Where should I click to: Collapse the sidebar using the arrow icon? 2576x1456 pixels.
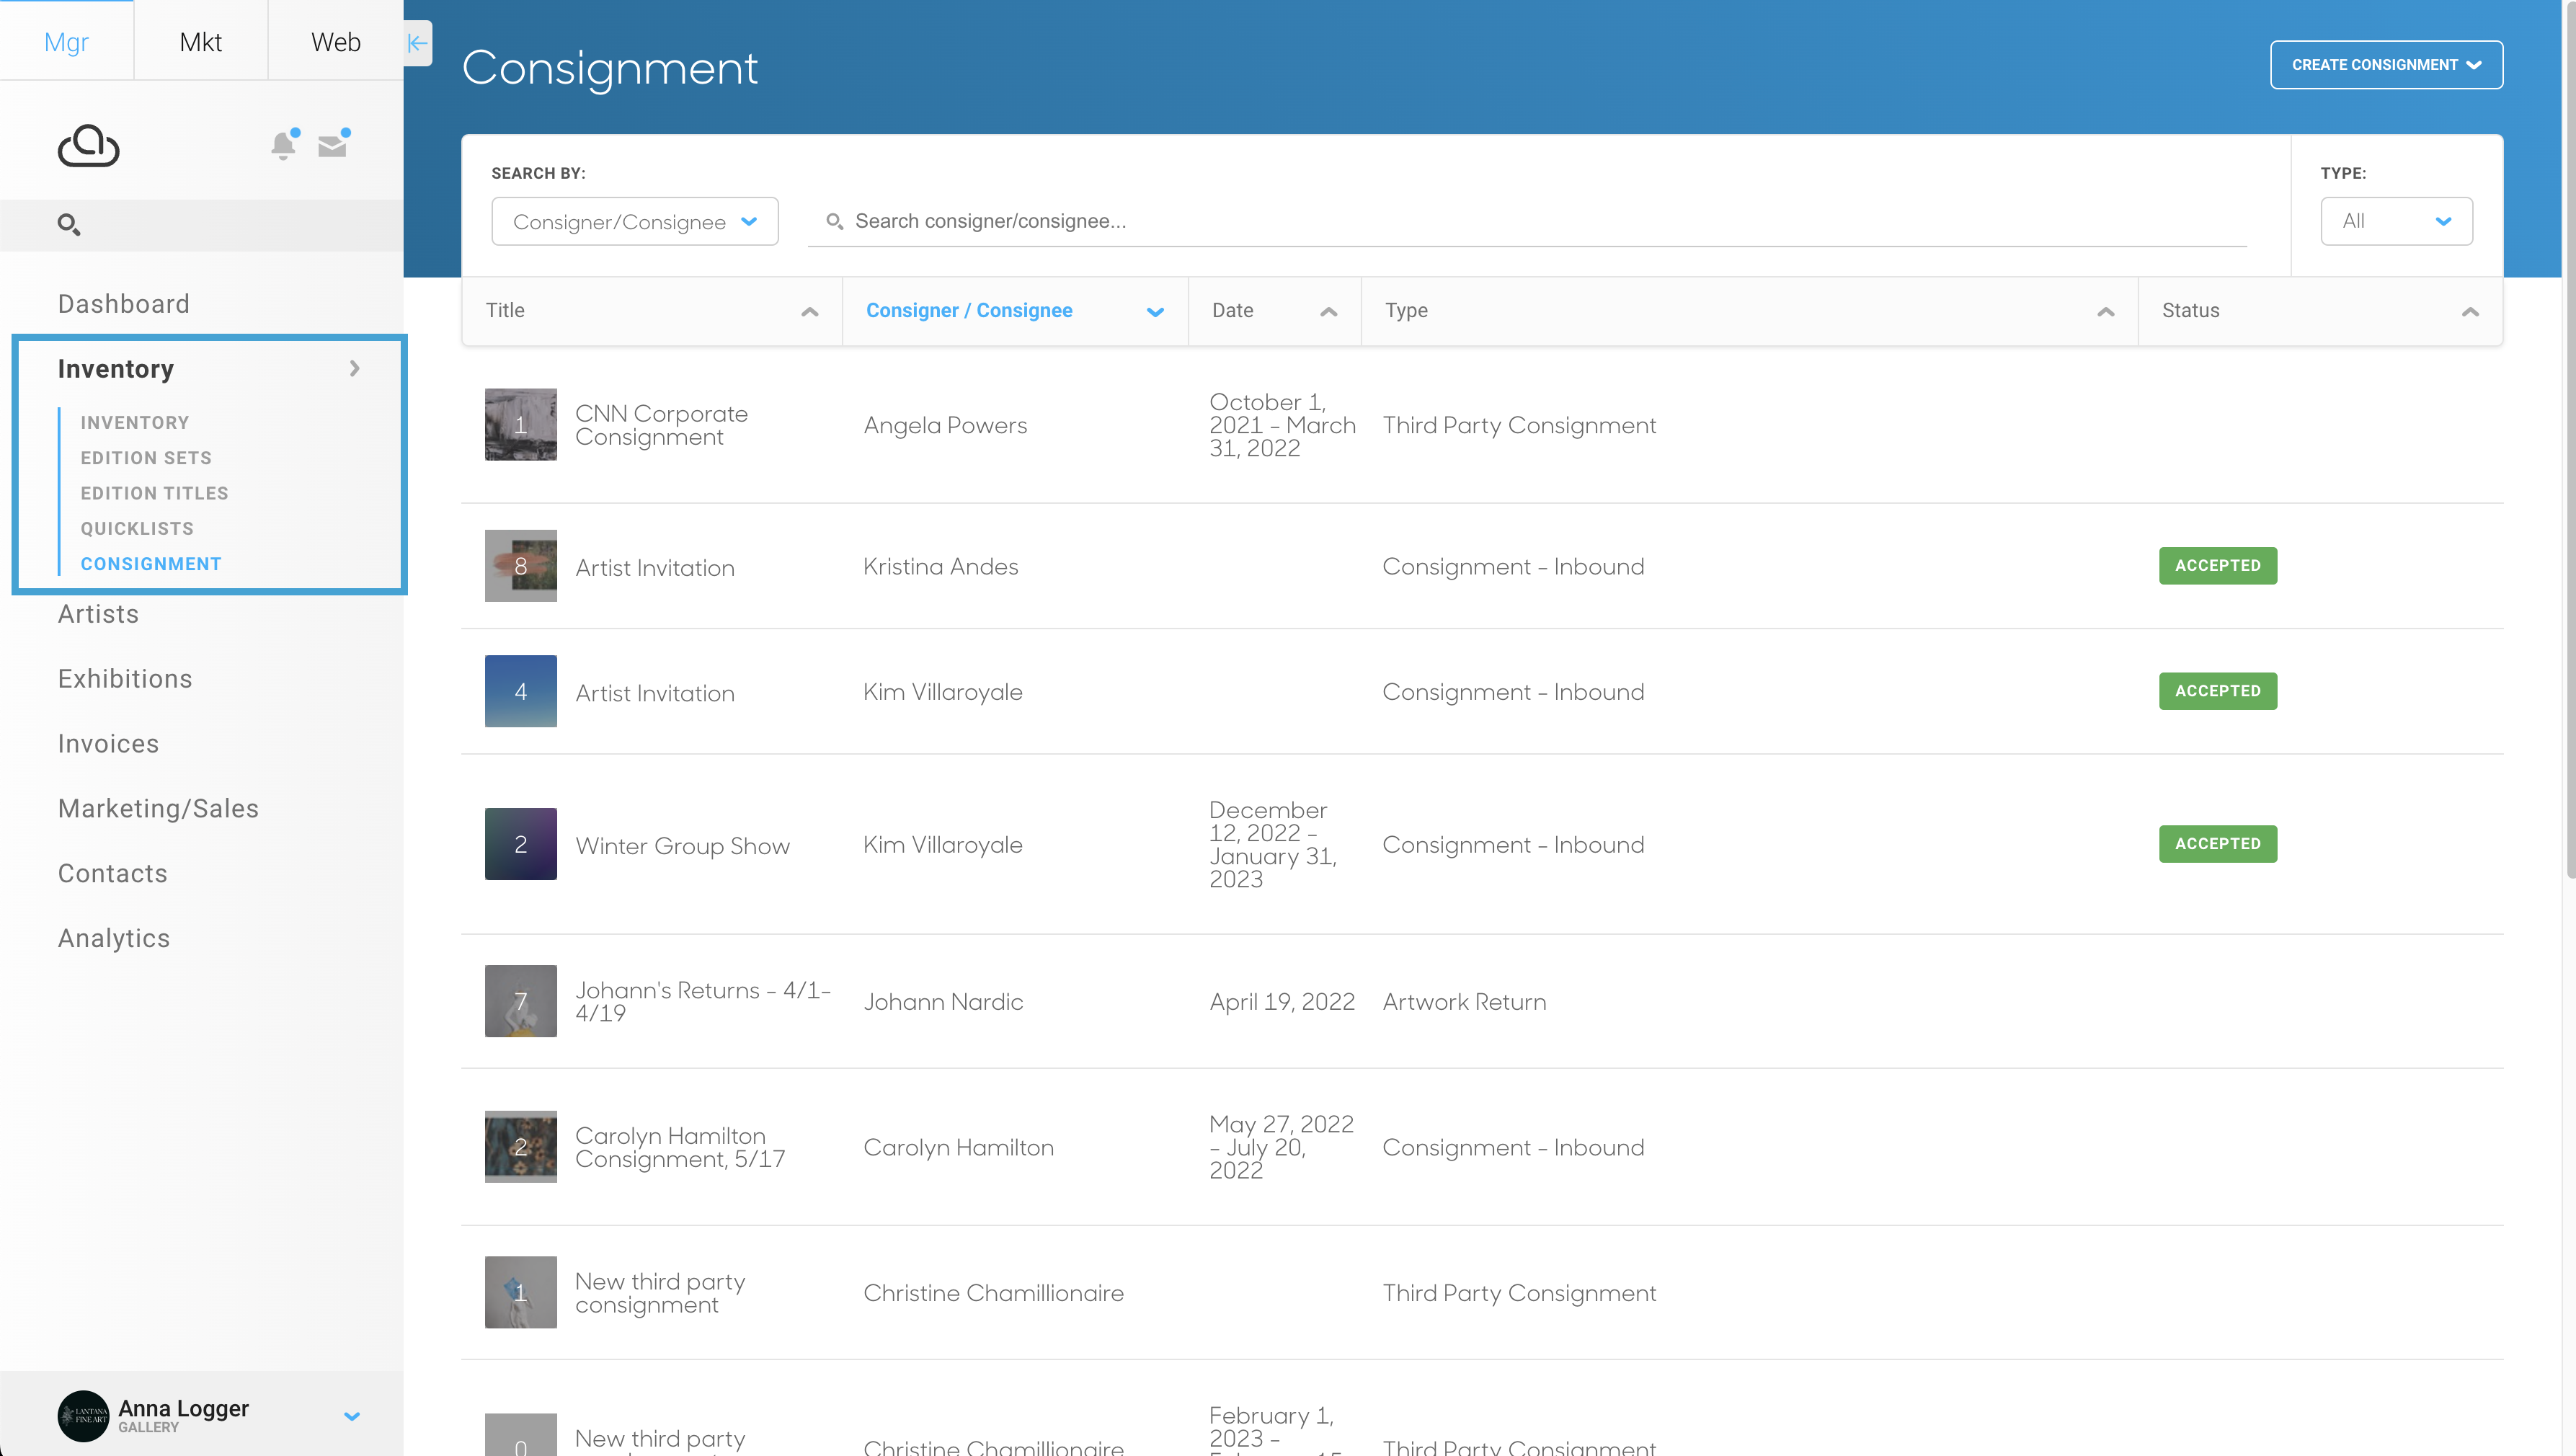click(417, 43)
